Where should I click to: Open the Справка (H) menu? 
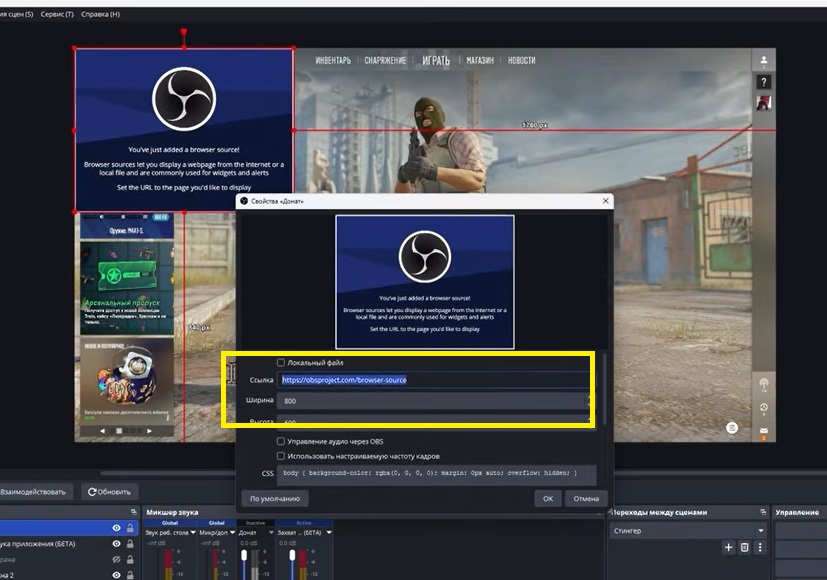tap(100, 14)
